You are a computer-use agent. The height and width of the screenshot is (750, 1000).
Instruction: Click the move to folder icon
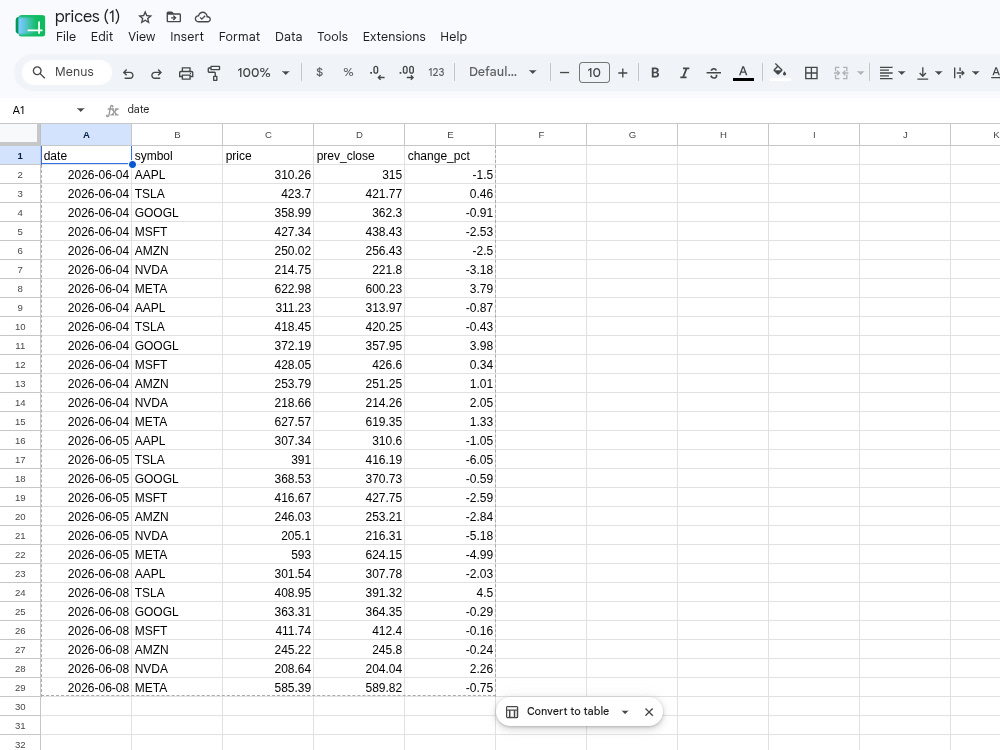(173, 17)
